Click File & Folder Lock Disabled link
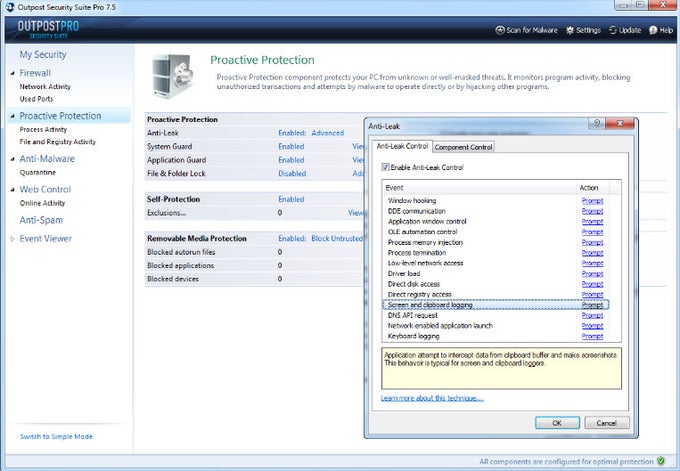Image resolution: width=680 pixels, height=471 pixels. 292,173
